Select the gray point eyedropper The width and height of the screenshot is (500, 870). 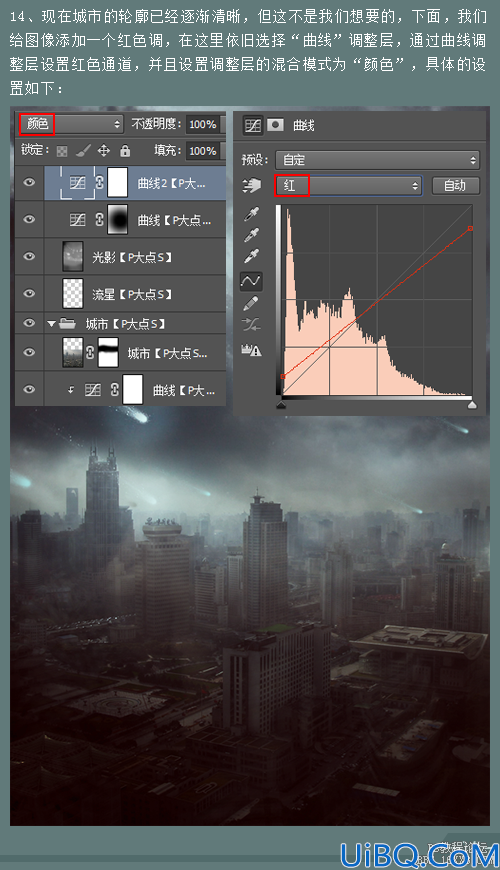point(251,235)
